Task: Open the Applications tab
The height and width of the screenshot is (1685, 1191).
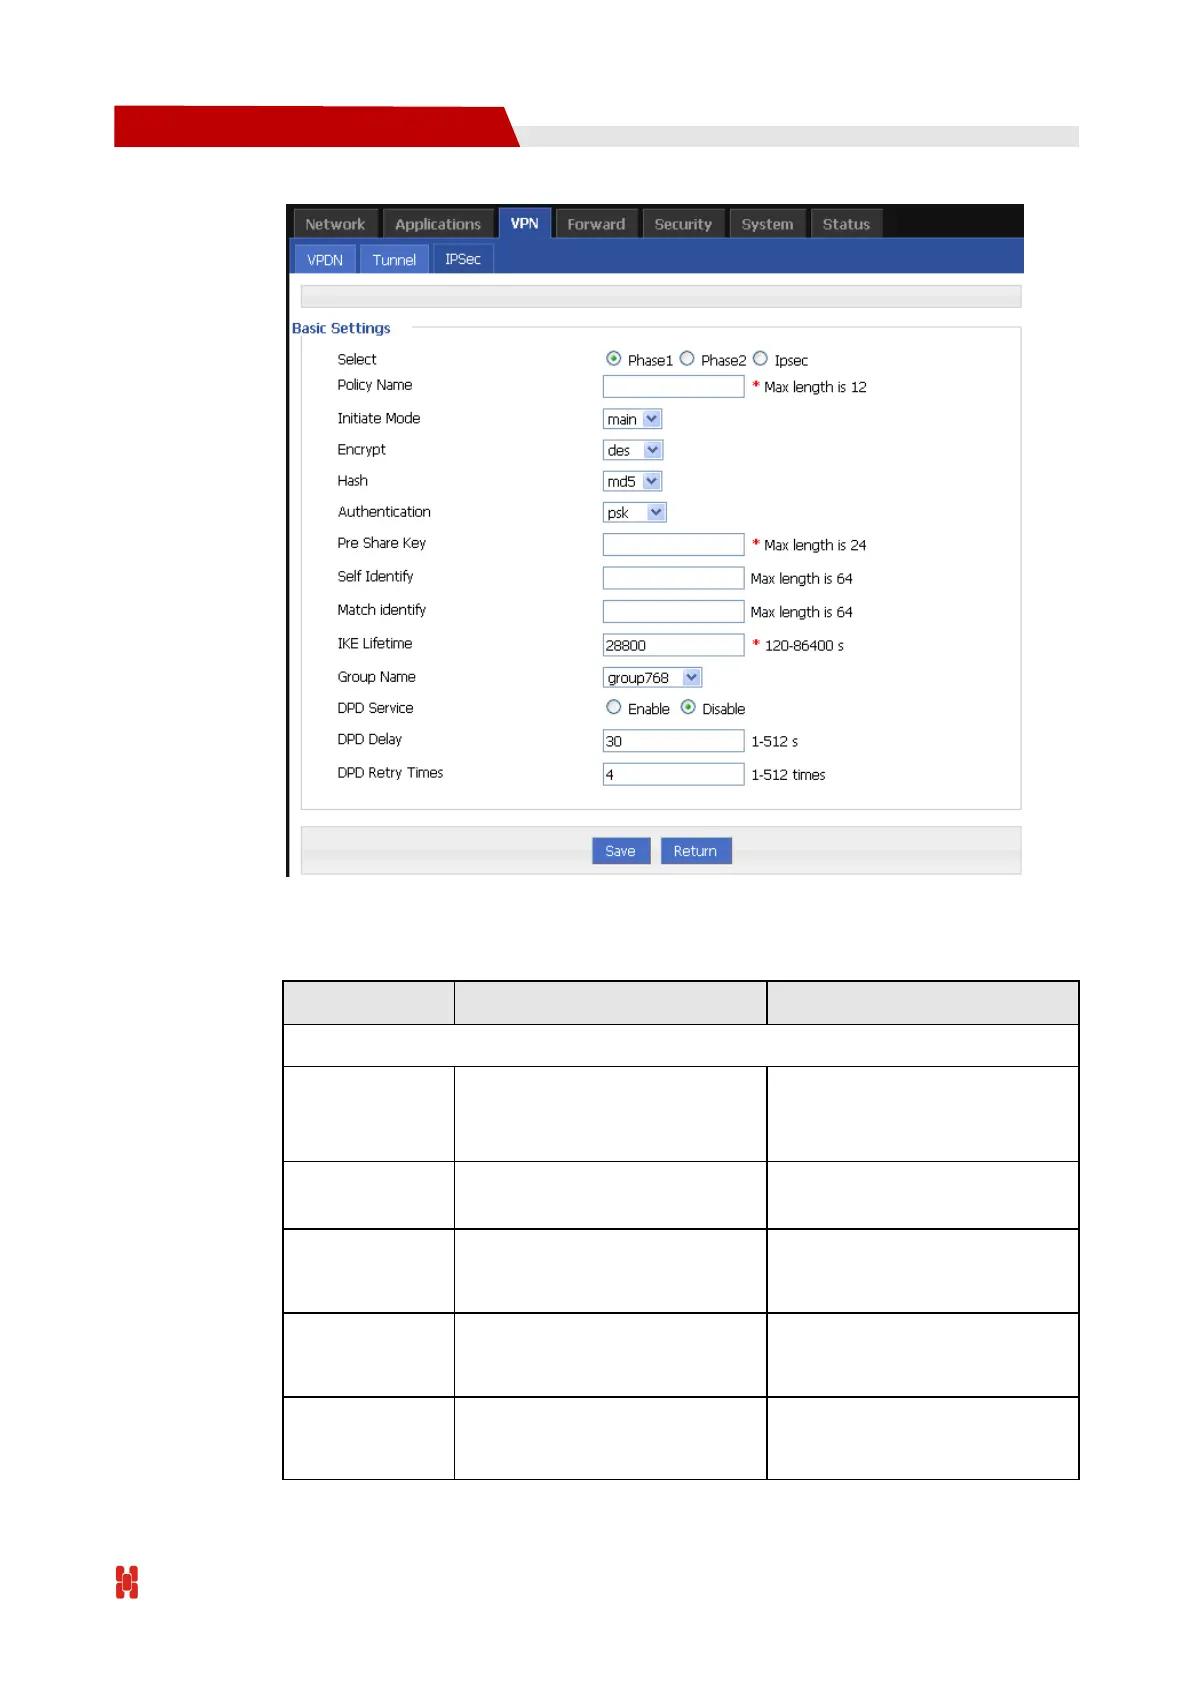Action: pyautogui.click(x=438, y=224)
